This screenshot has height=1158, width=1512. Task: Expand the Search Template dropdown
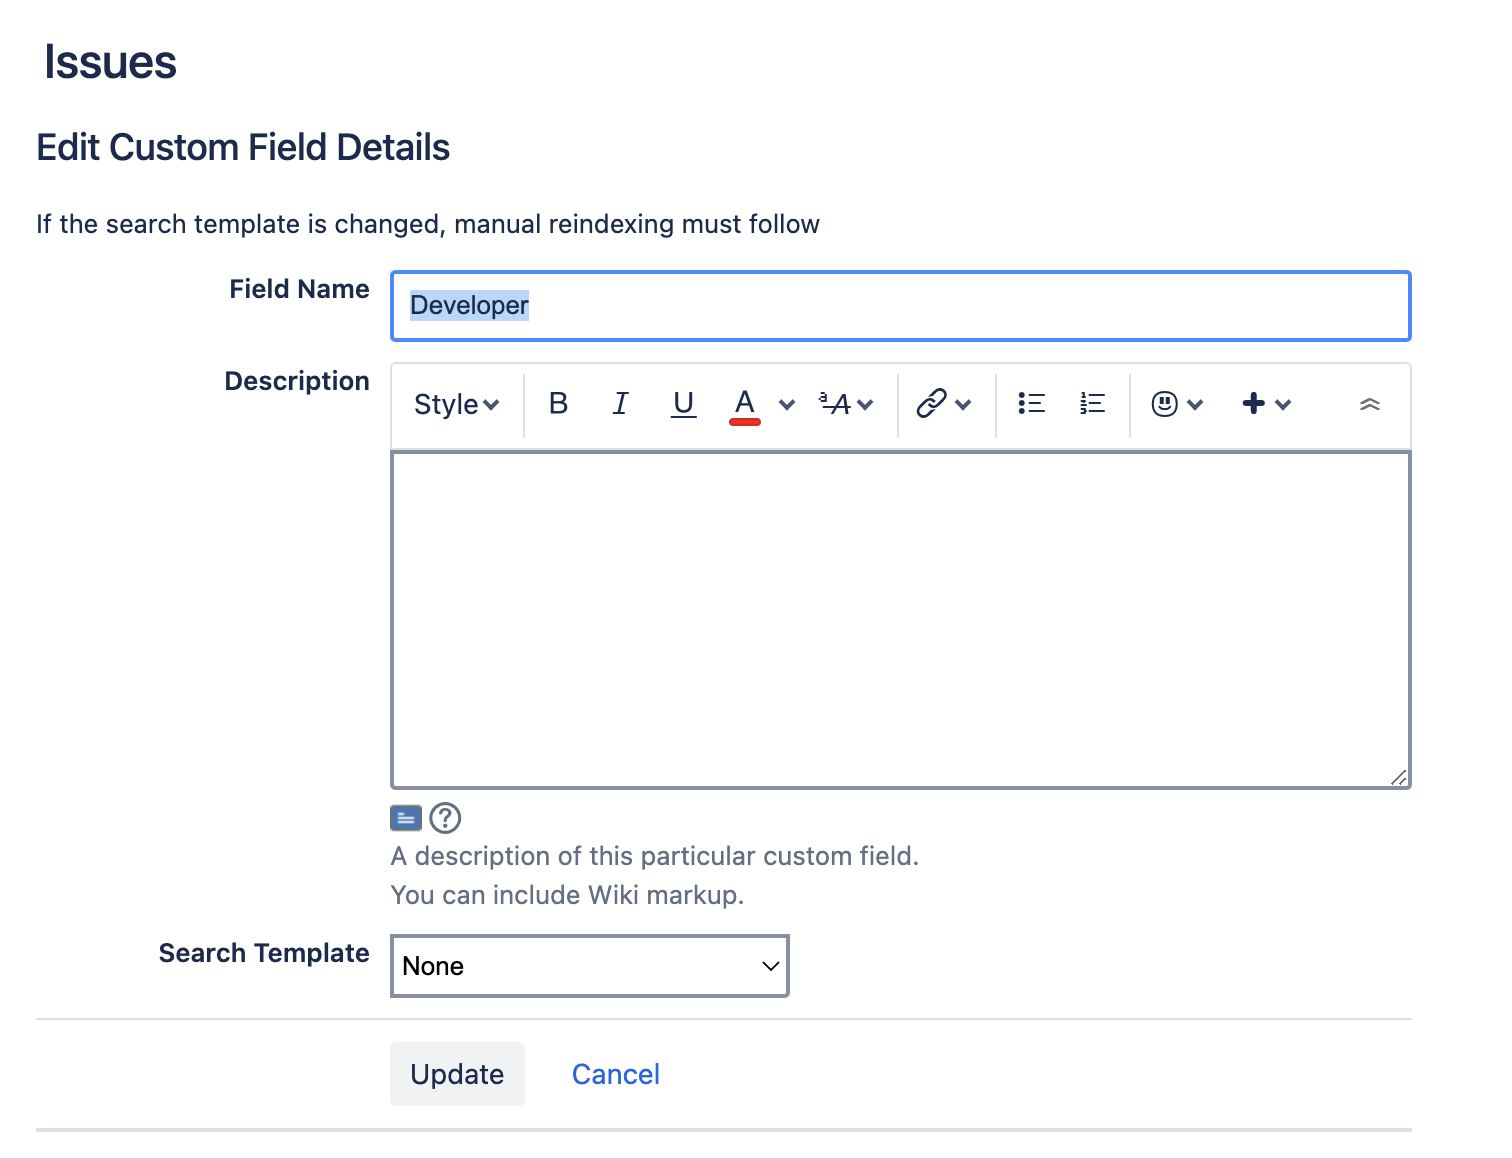pyautogui.click(x=589, y=966)
